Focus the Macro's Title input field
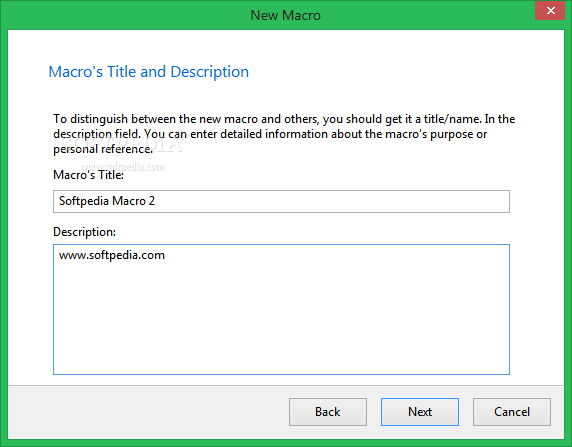 point(281,201)
